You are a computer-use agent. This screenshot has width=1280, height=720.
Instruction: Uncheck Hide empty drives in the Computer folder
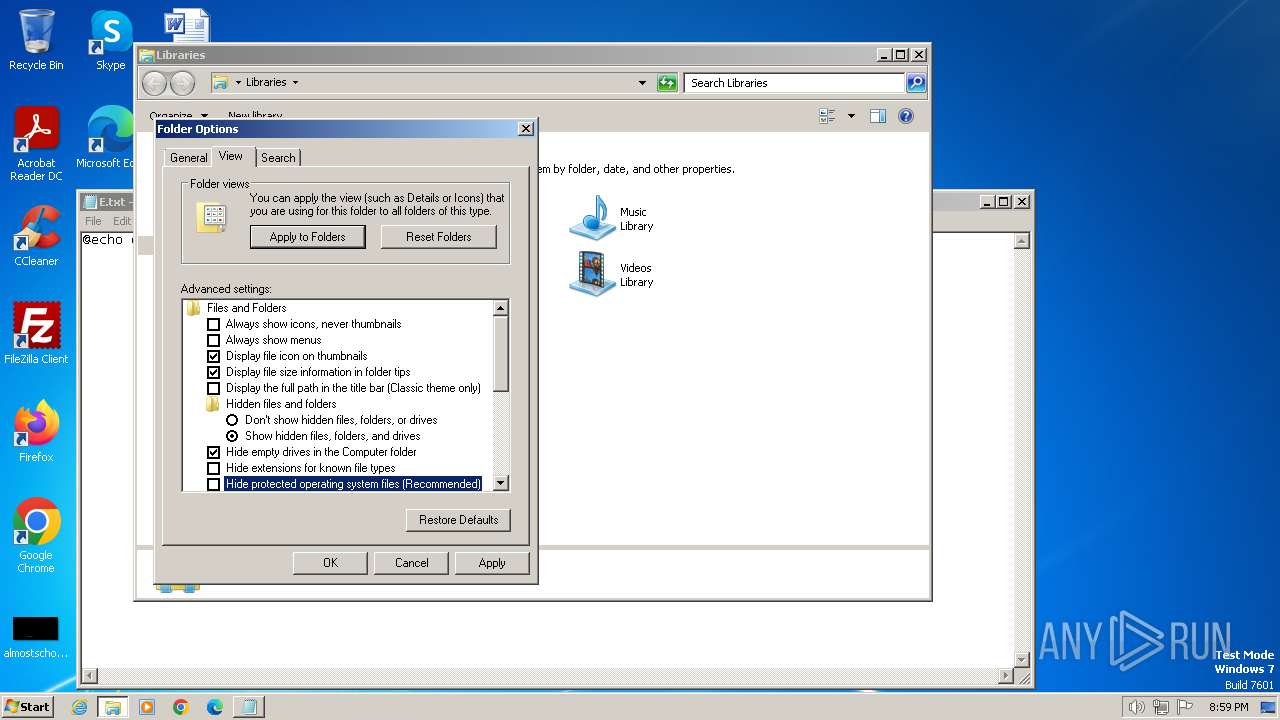click(213, 452)
